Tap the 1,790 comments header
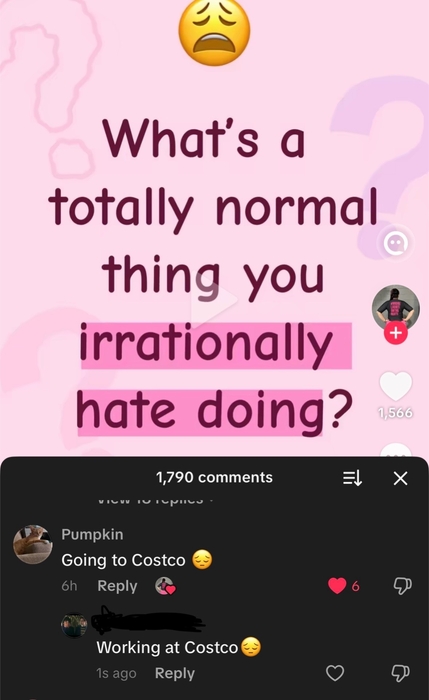 [214, 477]
